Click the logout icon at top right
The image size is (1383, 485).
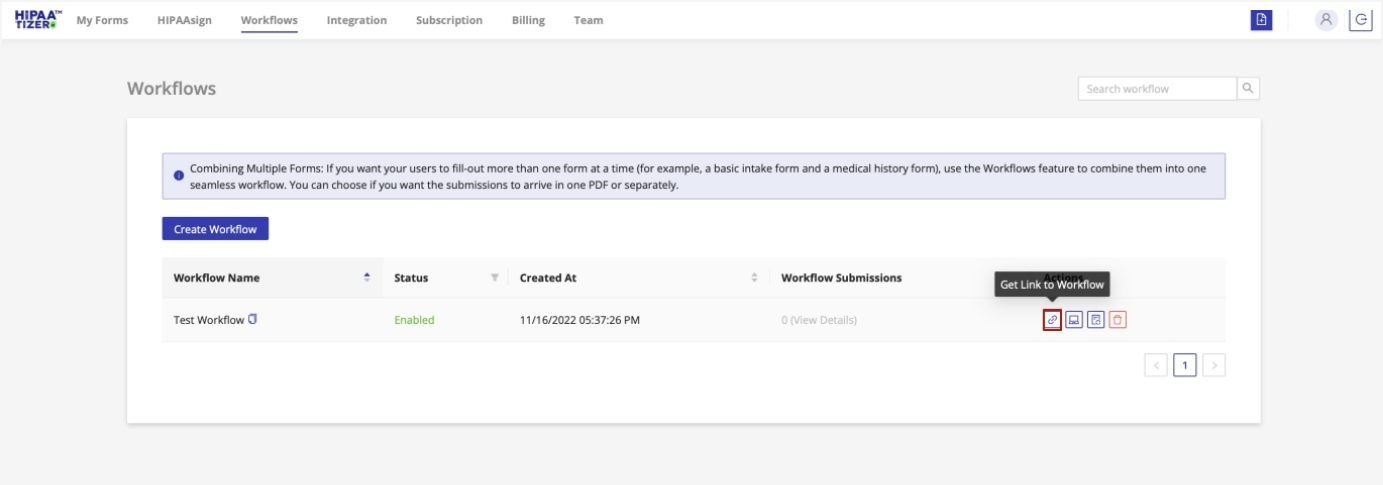1360,19
